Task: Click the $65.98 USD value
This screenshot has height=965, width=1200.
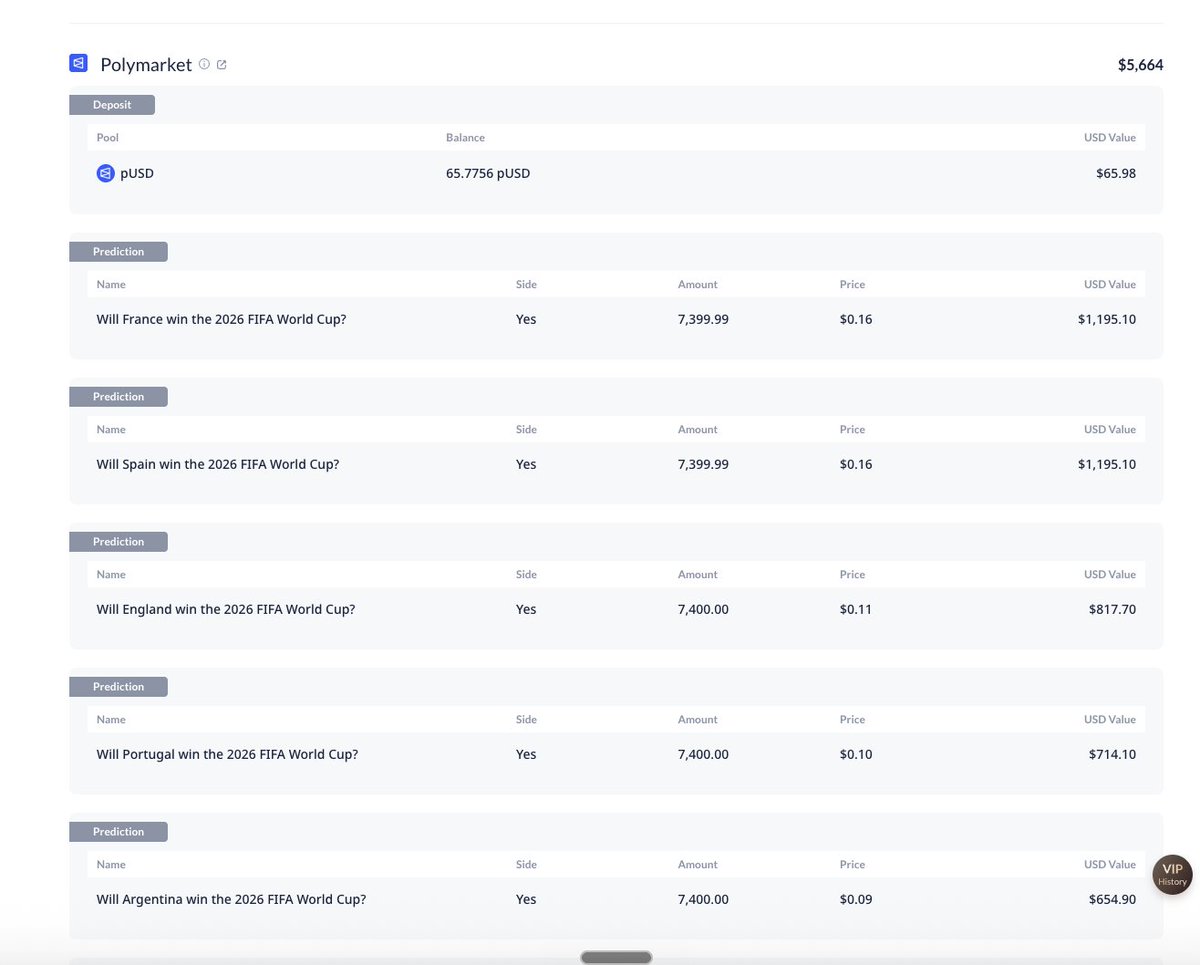Action: [x=1116, y=173]
